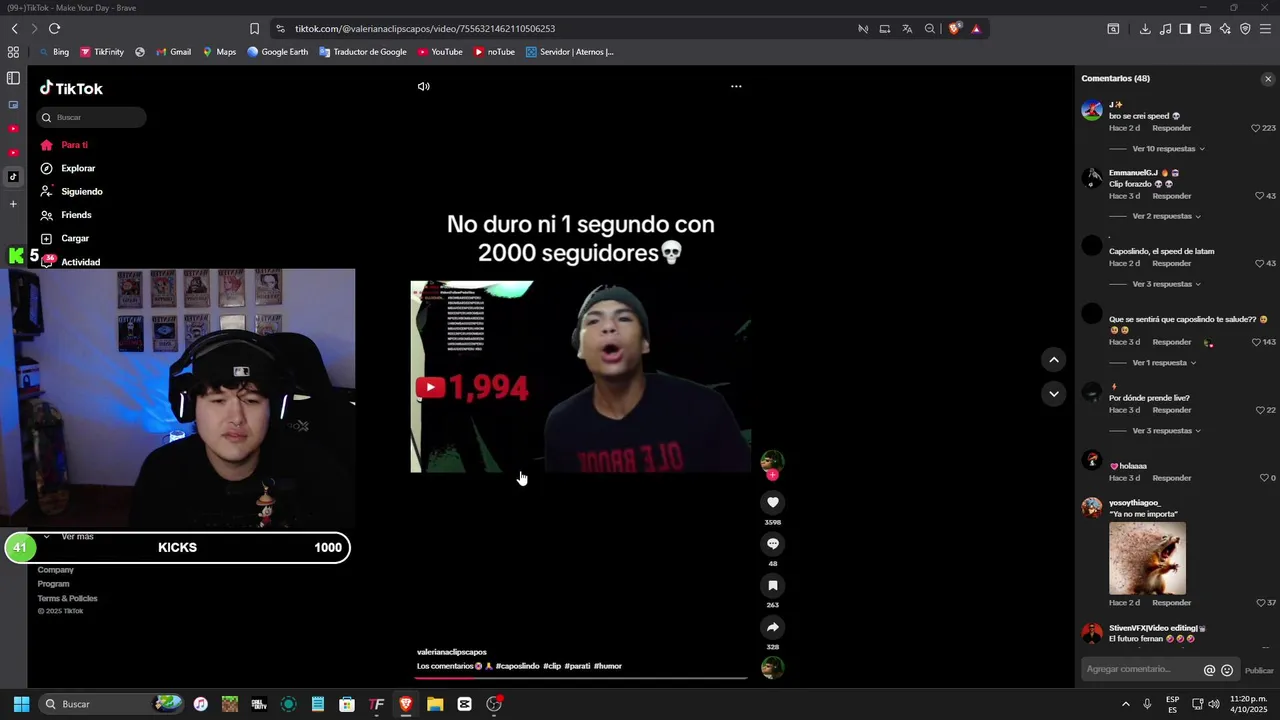Expand 'Ver 1 respuesta' replies
Image resolution: width=1280 pixels, height=720 pixels.
1164,363
